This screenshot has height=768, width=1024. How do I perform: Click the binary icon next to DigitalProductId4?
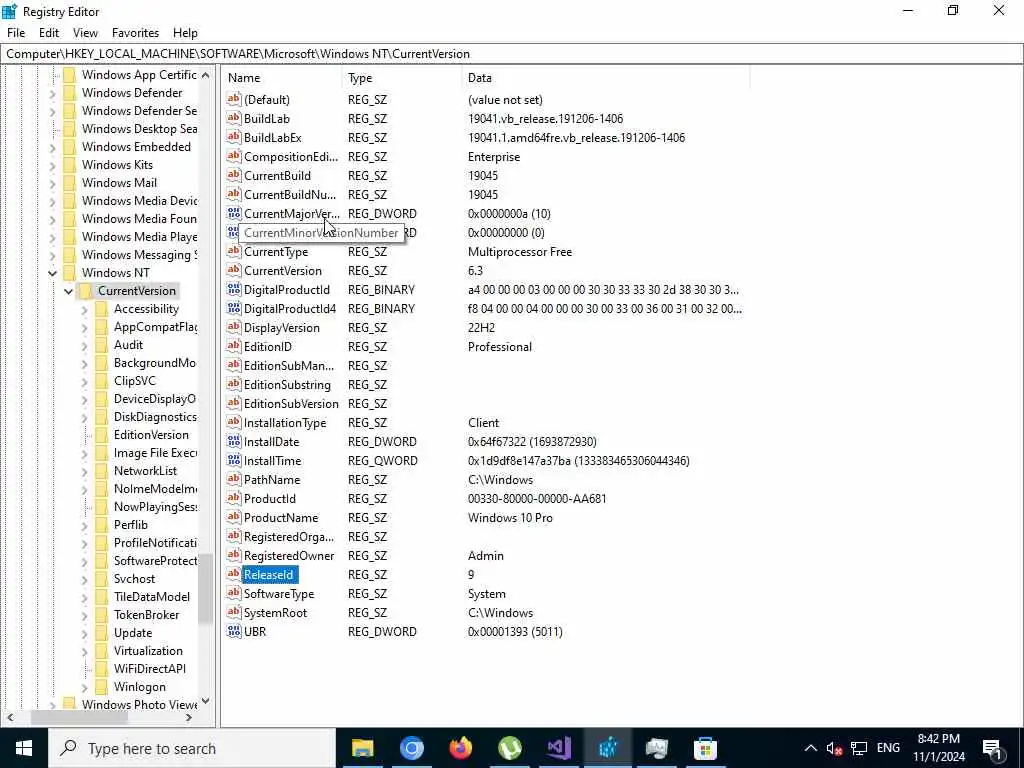pyautogui.click(x=234, y=308)
